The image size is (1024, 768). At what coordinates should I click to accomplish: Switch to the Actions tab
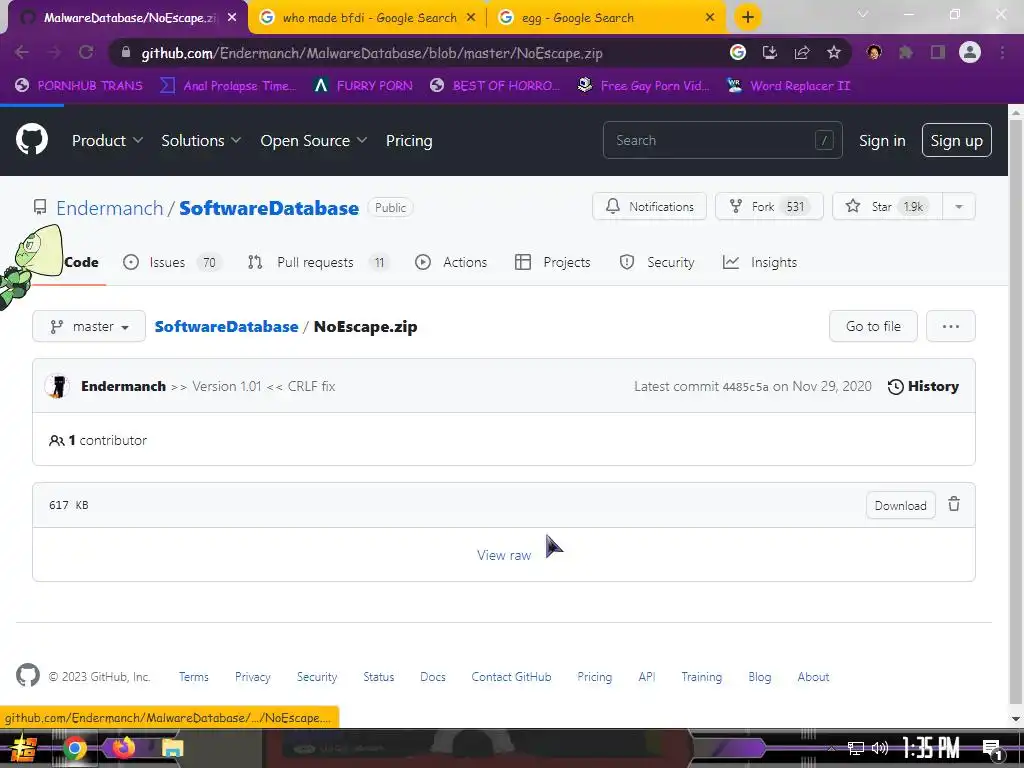tap(451, 262)
